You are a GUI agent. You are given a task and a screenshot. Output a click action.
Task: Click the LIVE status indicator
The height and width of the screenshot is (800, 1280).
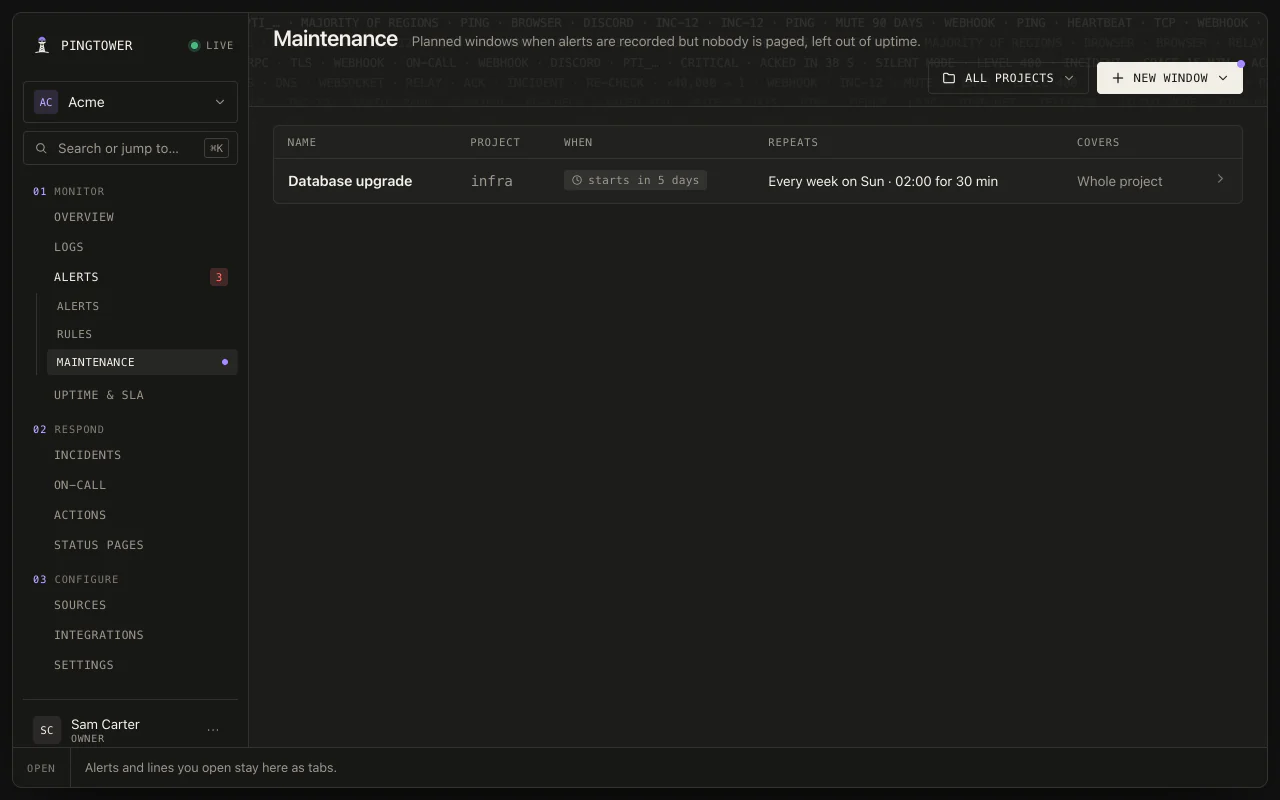click(x=211, y=45)
